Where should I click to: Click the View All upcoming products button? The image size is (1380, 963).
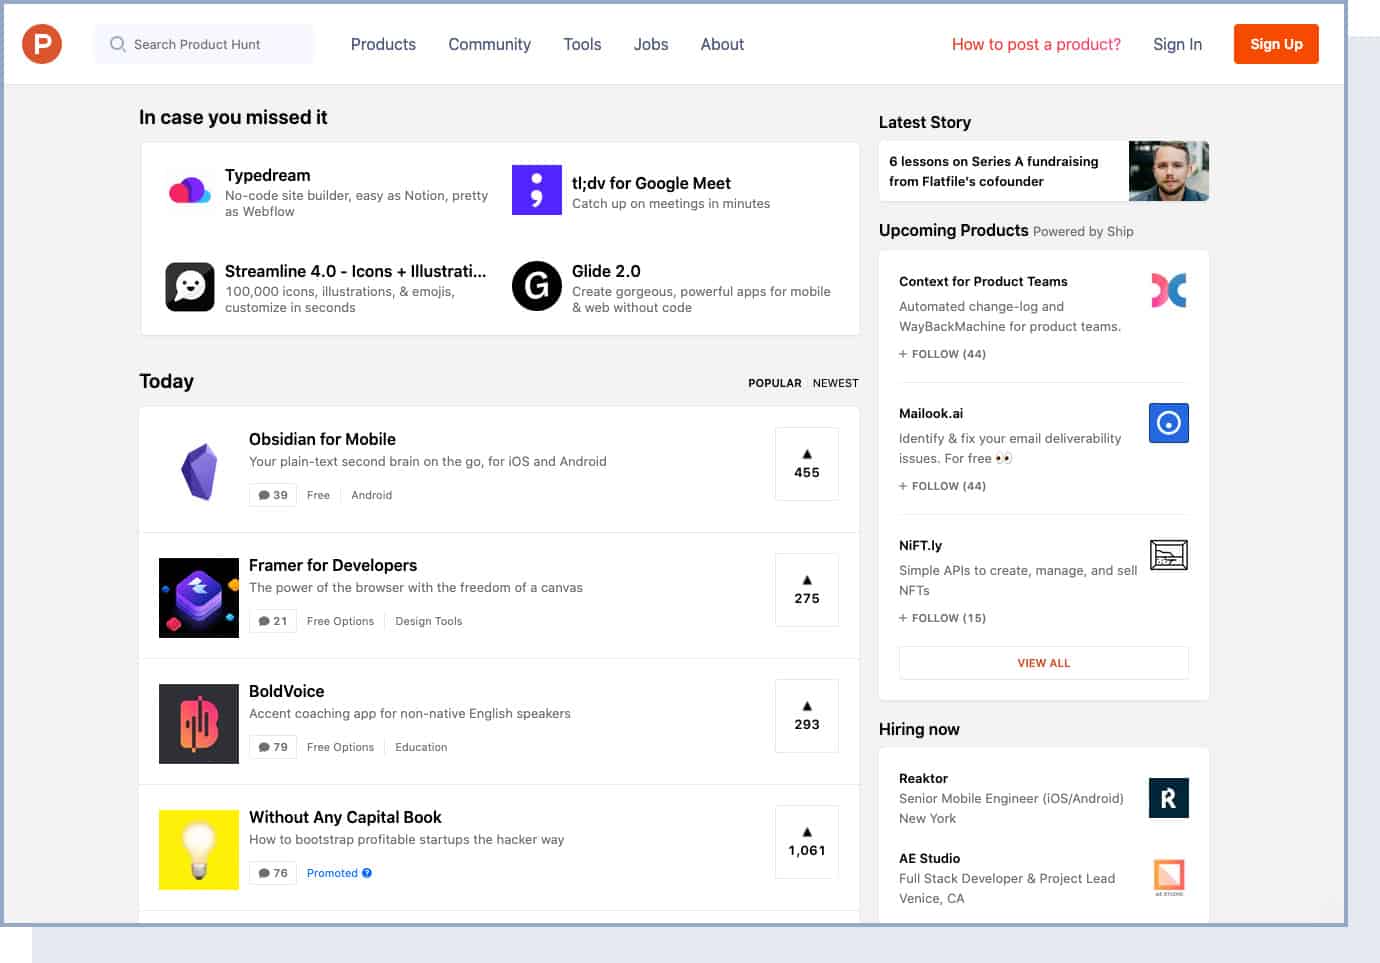[x=1044, y=663]
